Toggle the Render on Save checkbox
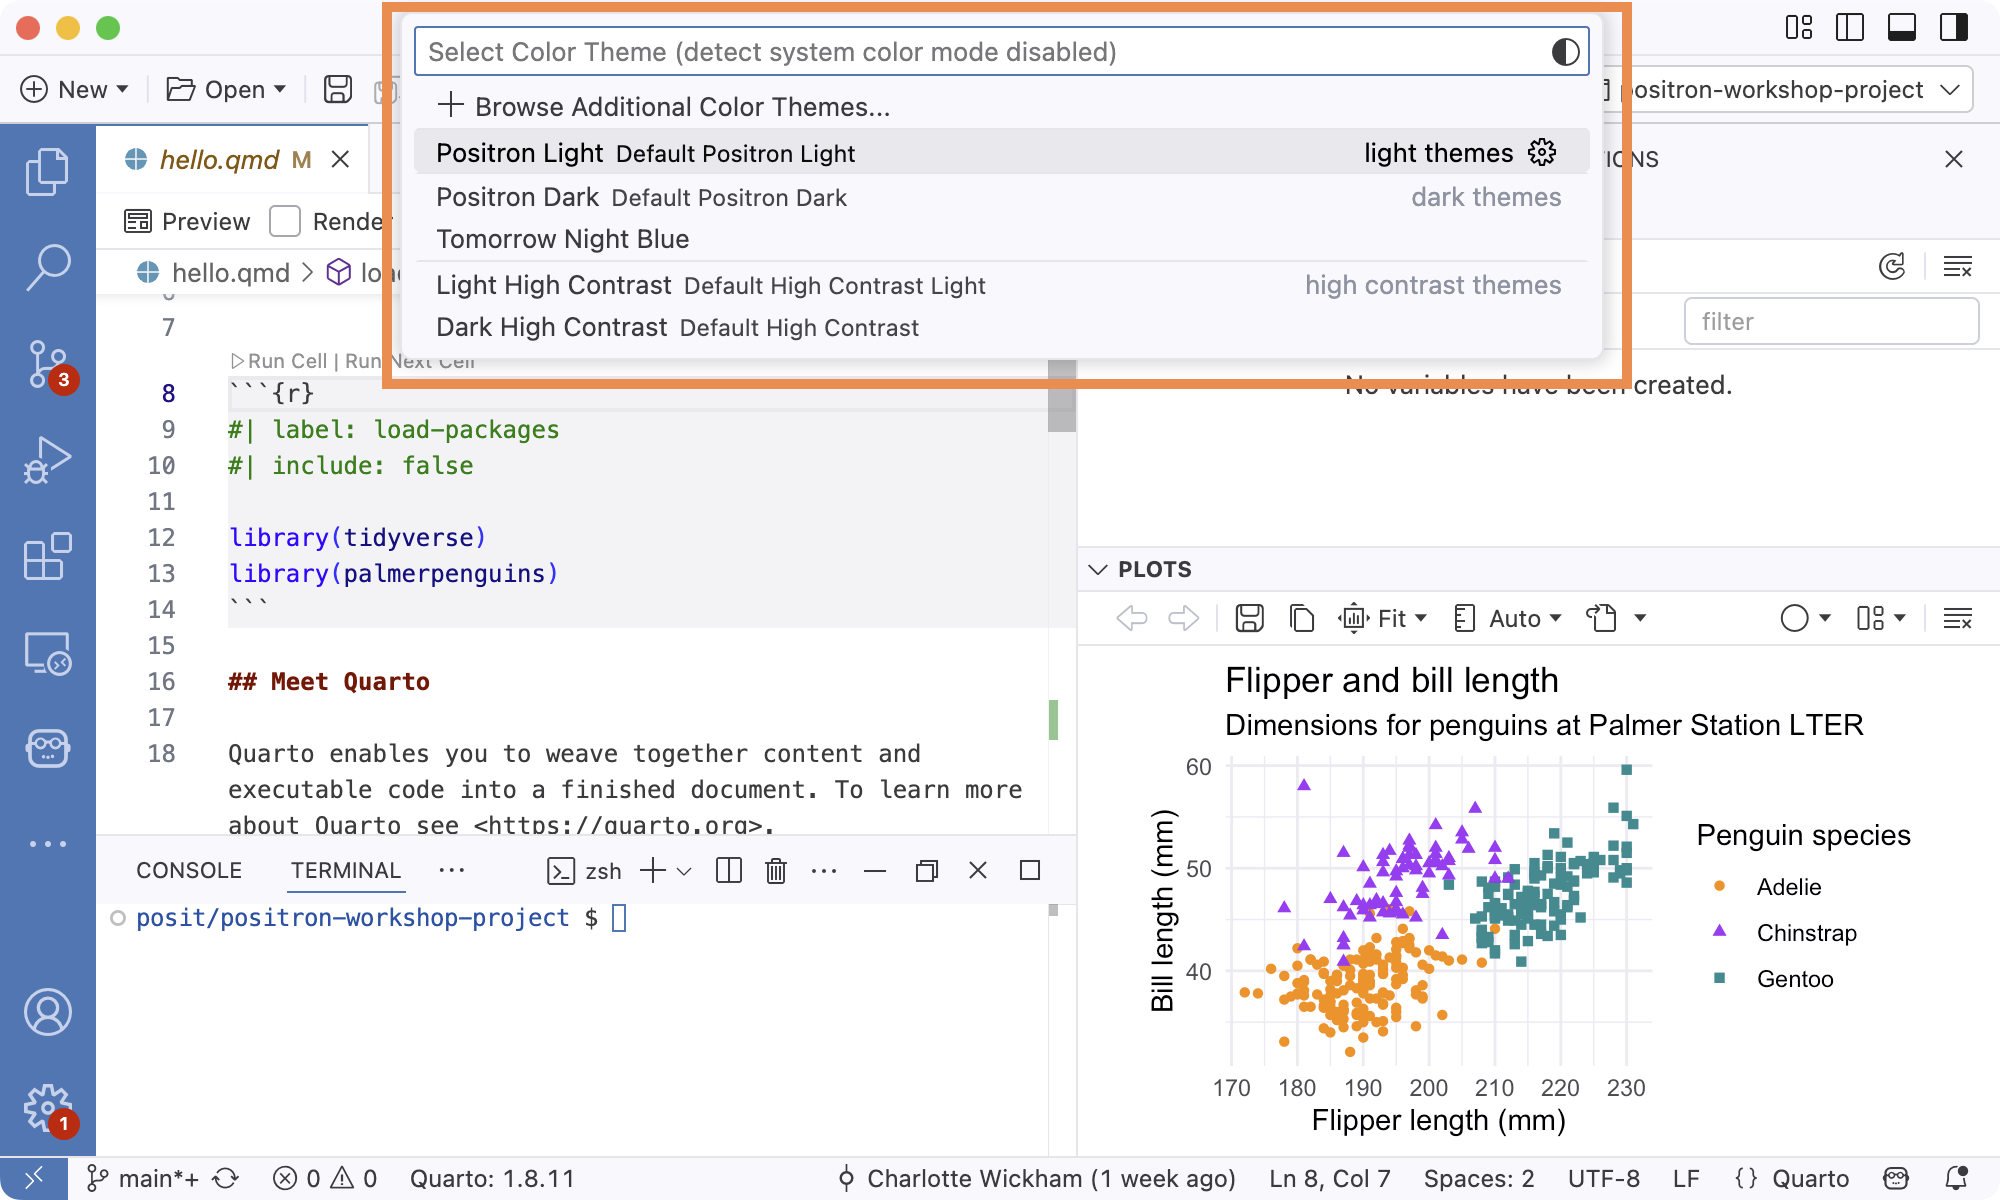Image resolution: width=2000 pixels, height=1200 pixels. [x=285, y=221]
